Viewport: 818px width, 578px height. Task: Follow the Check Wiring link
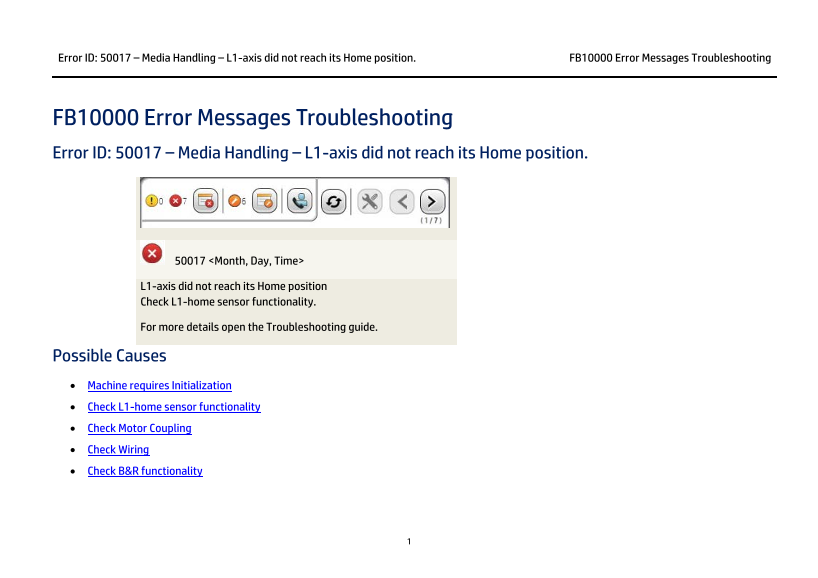coord(118,450)
